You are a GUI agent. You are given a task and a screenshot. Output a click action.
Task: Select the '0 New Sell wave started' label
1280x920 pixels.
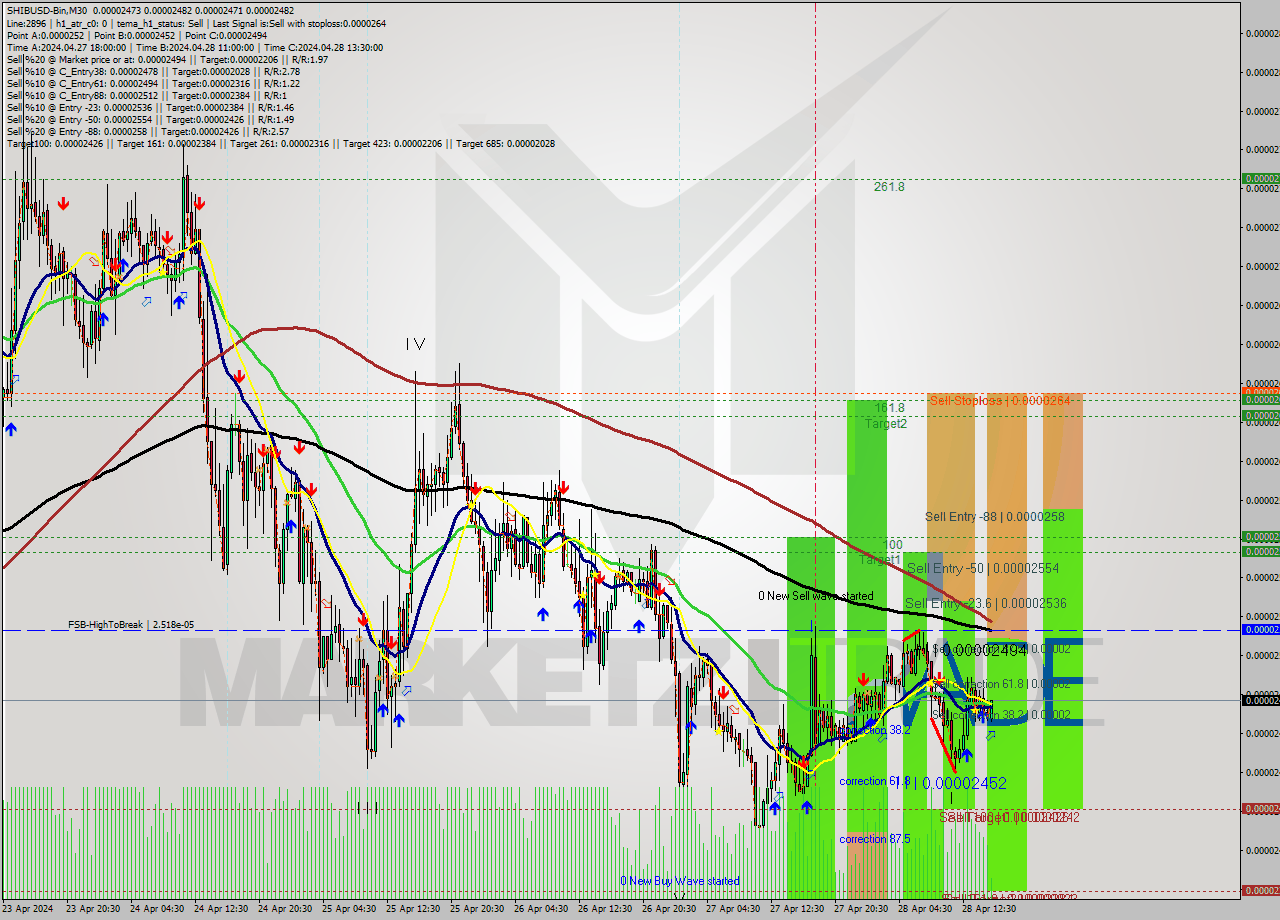816,596
